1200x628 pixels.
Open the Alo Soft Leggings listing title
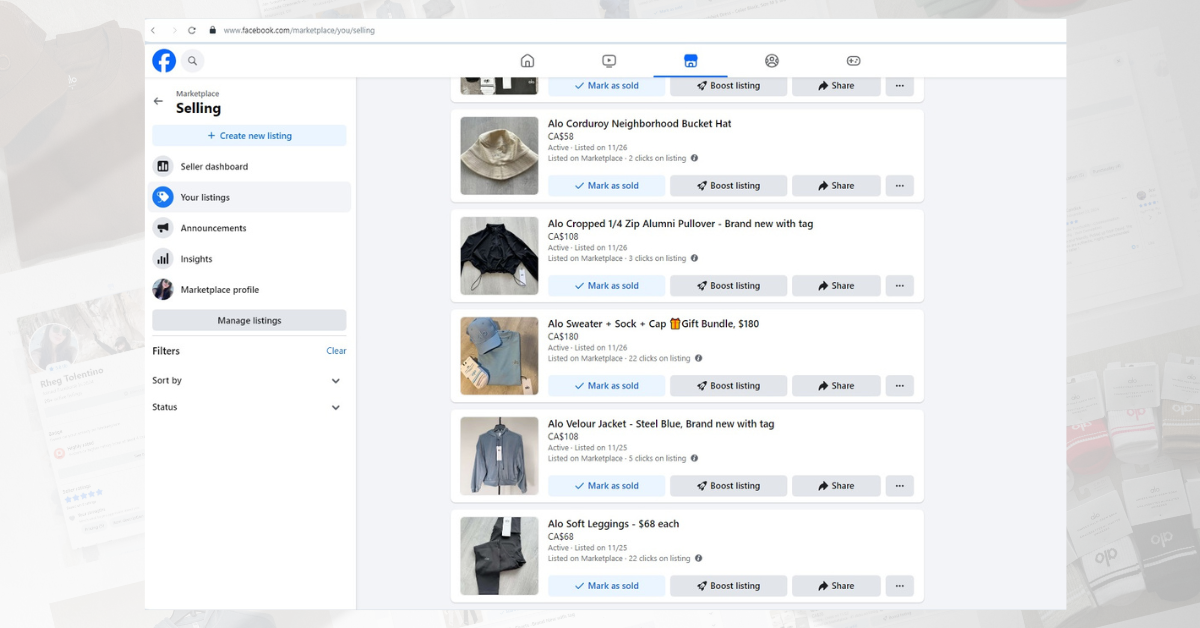coord(613,524)
